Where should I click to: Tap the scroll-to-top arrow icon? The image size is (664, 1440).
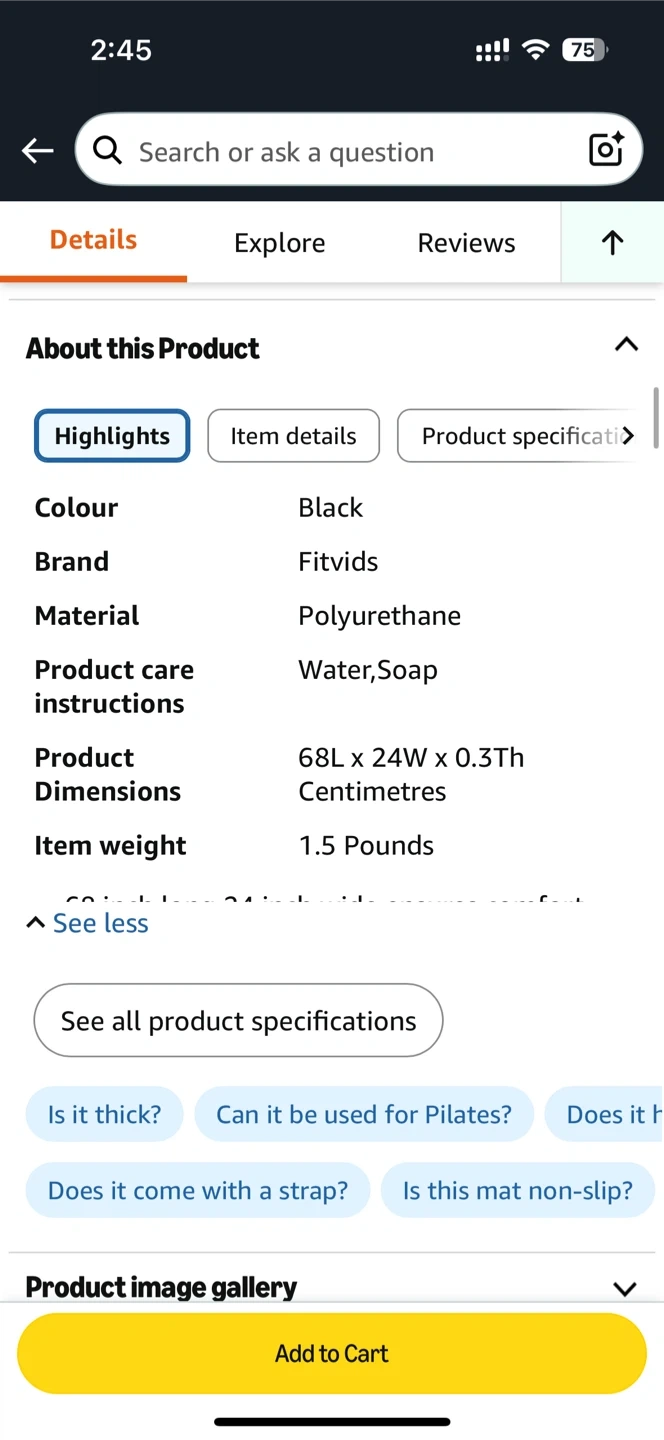tap(612, 242)
